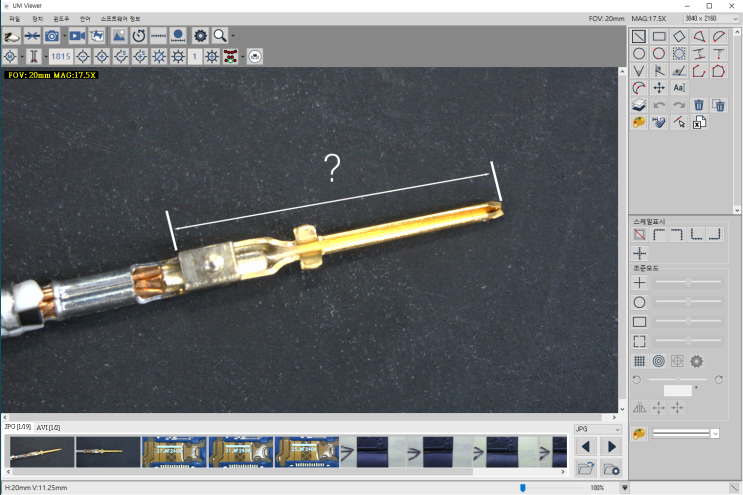Toggle the rectangle aiming mode

coord(639,322)
